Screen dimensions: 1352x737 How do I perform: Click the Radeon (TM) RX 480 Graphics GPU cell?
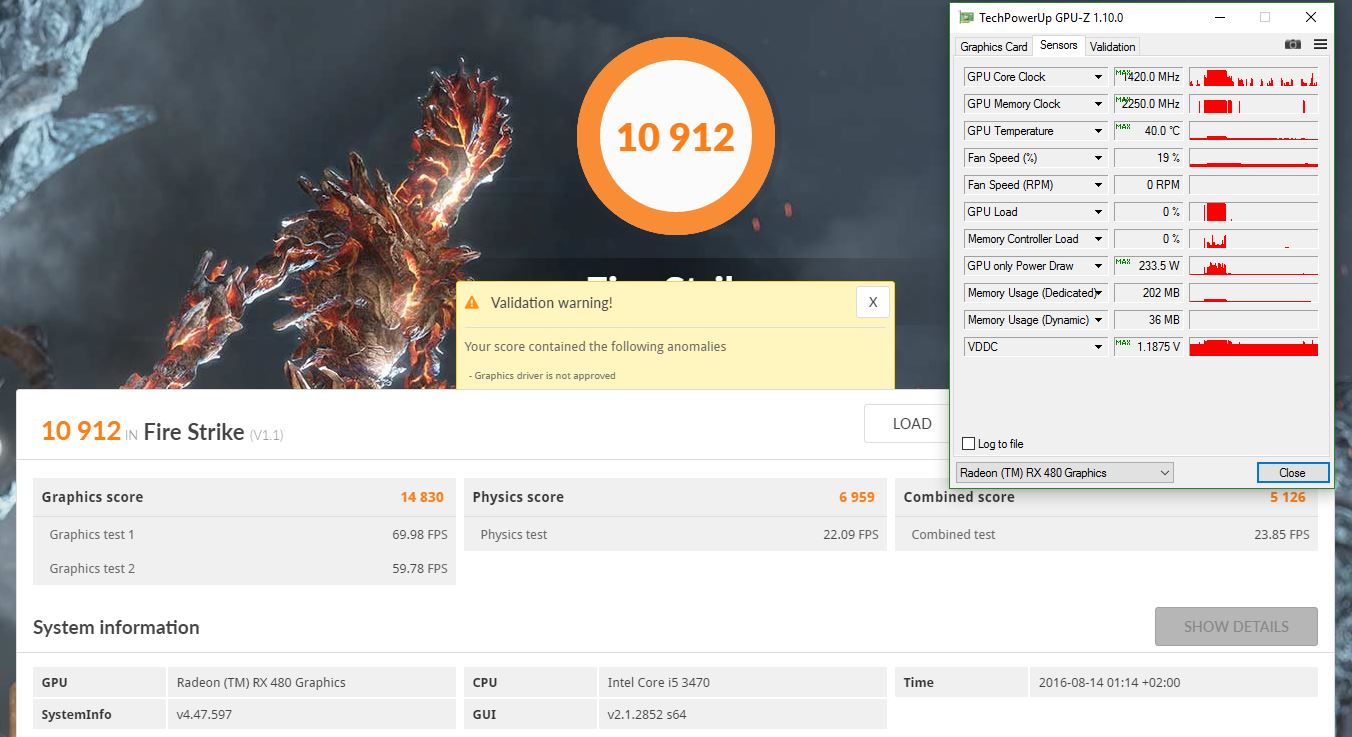coord(310,683)
